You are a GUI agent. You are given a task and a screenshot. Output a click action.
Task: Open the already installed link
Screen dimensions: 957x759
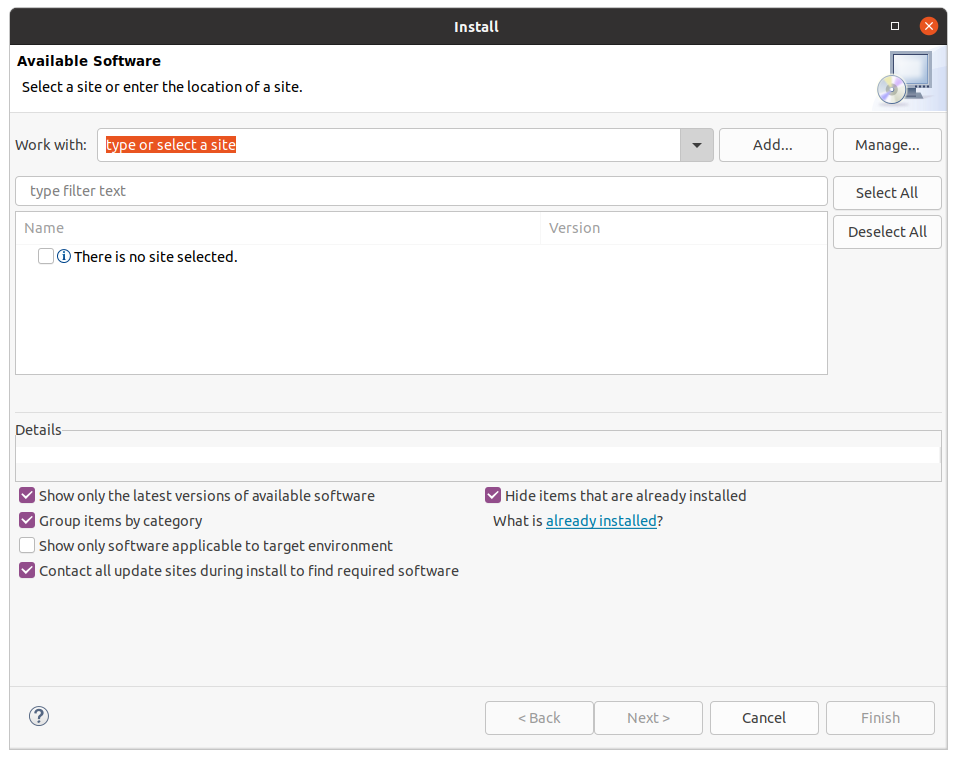[600, 520]
